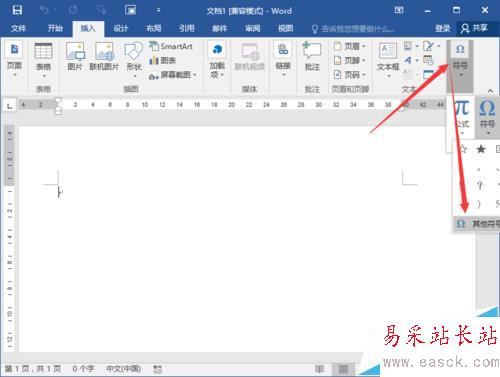Open Quick Parts icon in text group
Screen dimensions: 500x377
(410, 46)
